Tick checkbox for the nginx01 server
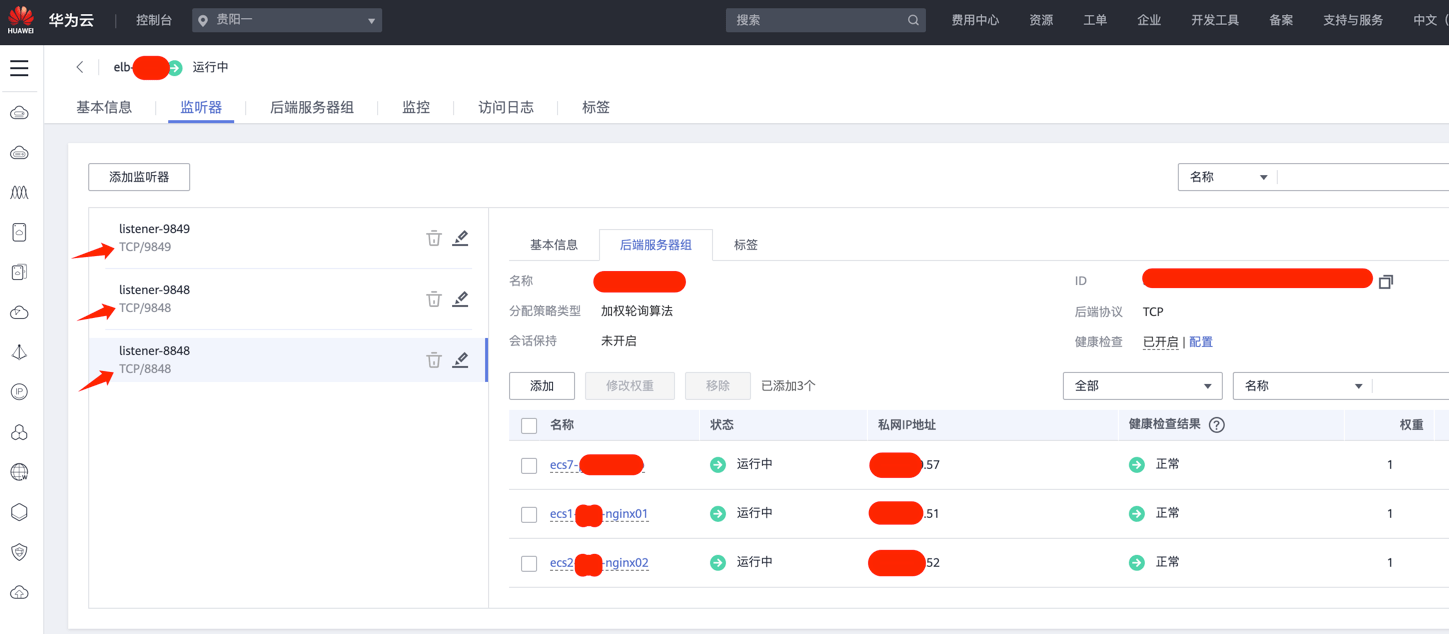1449x634 pixels. (529, 515)
